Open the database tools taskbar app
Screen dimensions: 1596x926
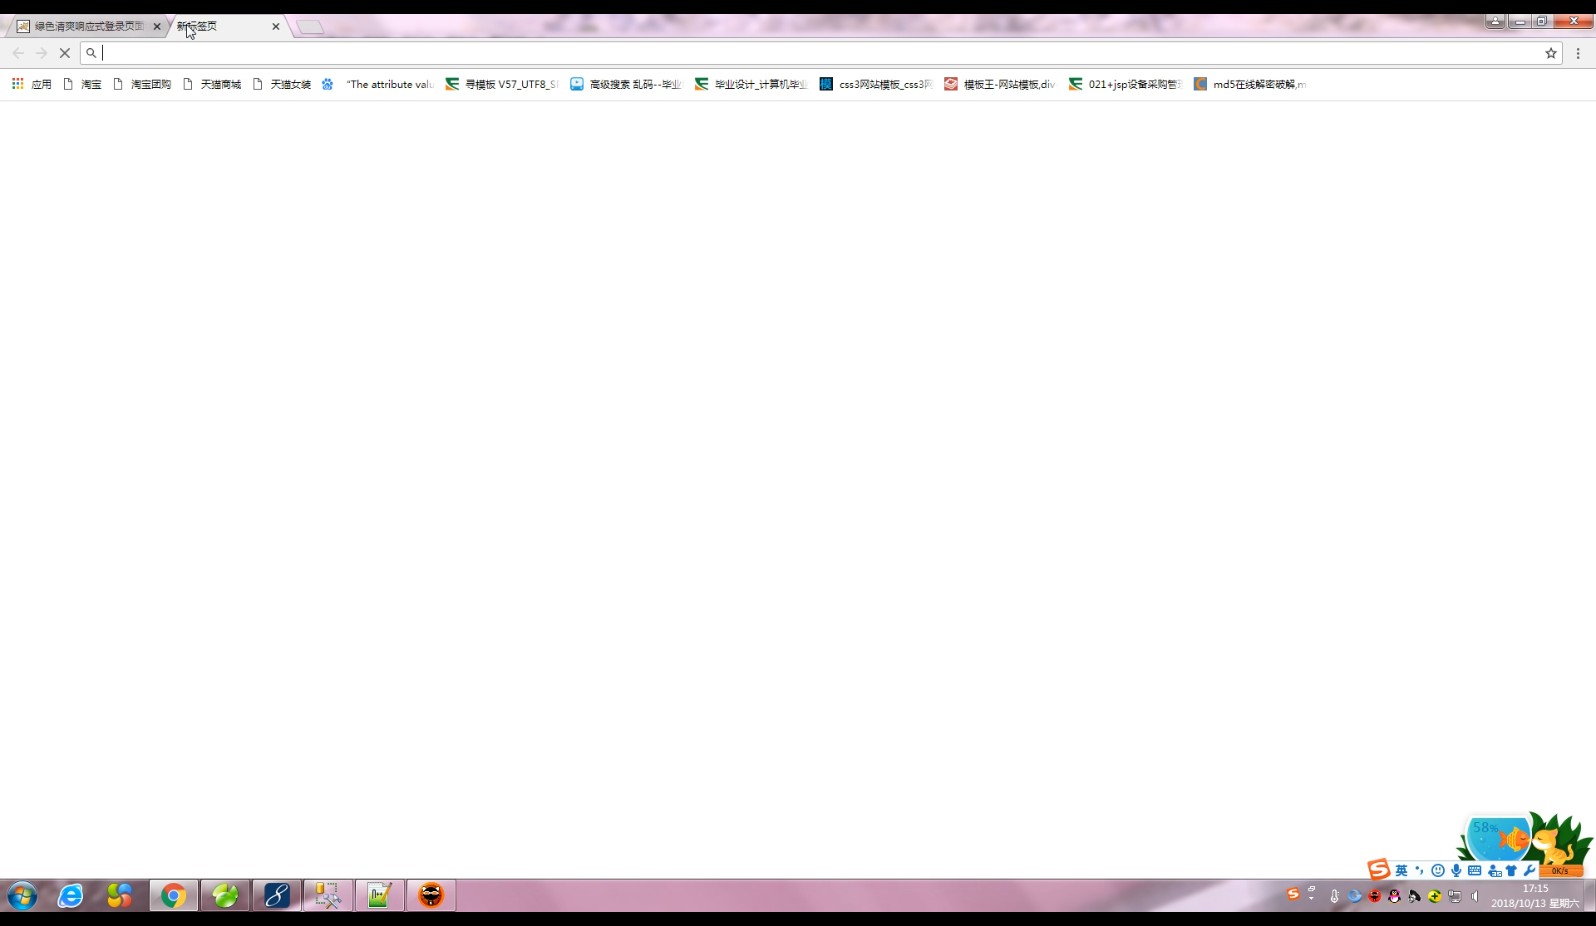coord(328,895)
